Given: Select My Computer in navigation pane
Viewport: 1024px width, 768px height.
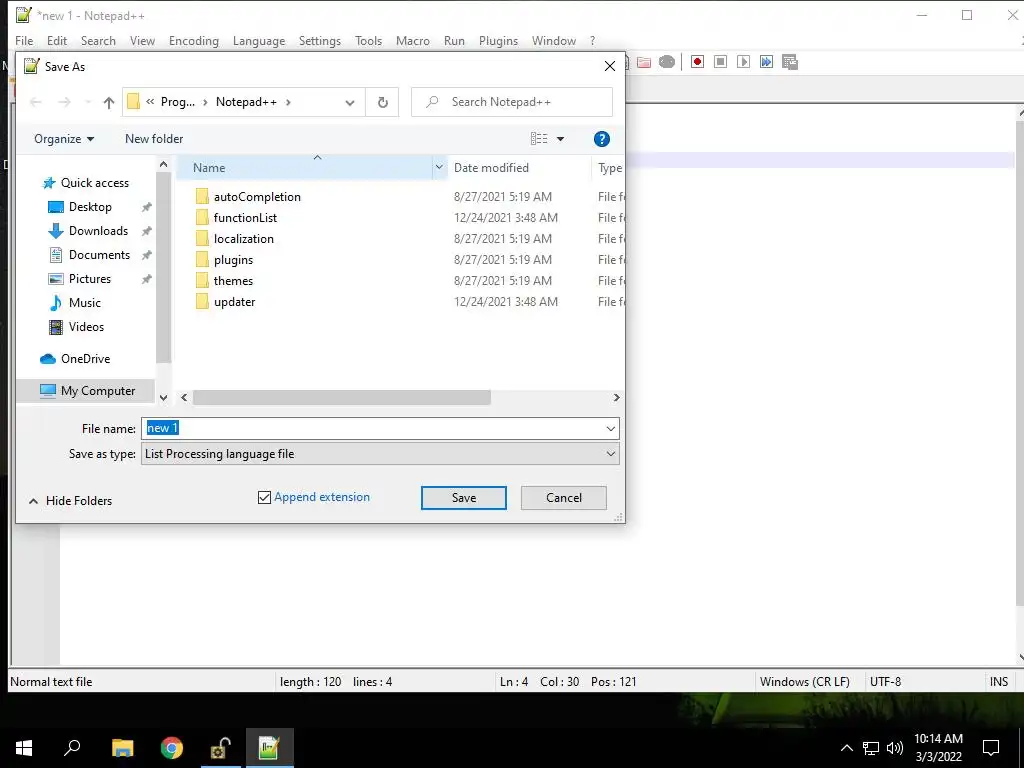Looking at the screenshot, I should pos(97,391).
